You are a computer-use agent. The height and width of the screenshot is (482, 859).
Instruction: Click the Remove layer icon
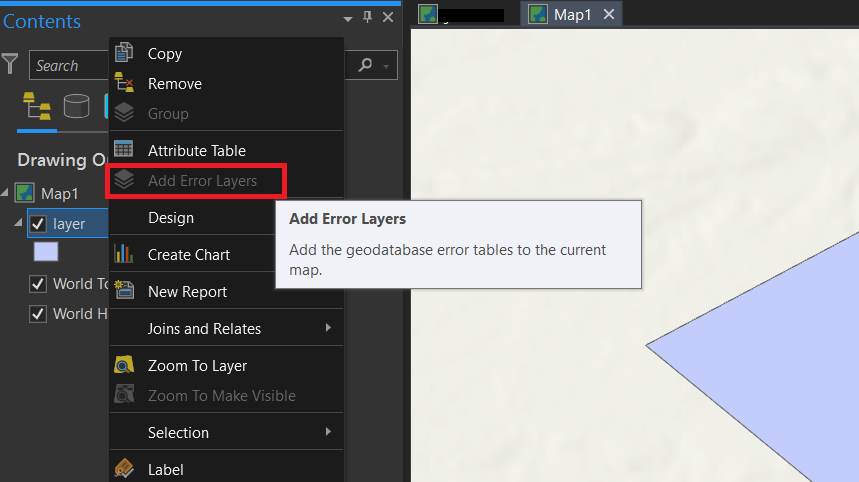124,83
